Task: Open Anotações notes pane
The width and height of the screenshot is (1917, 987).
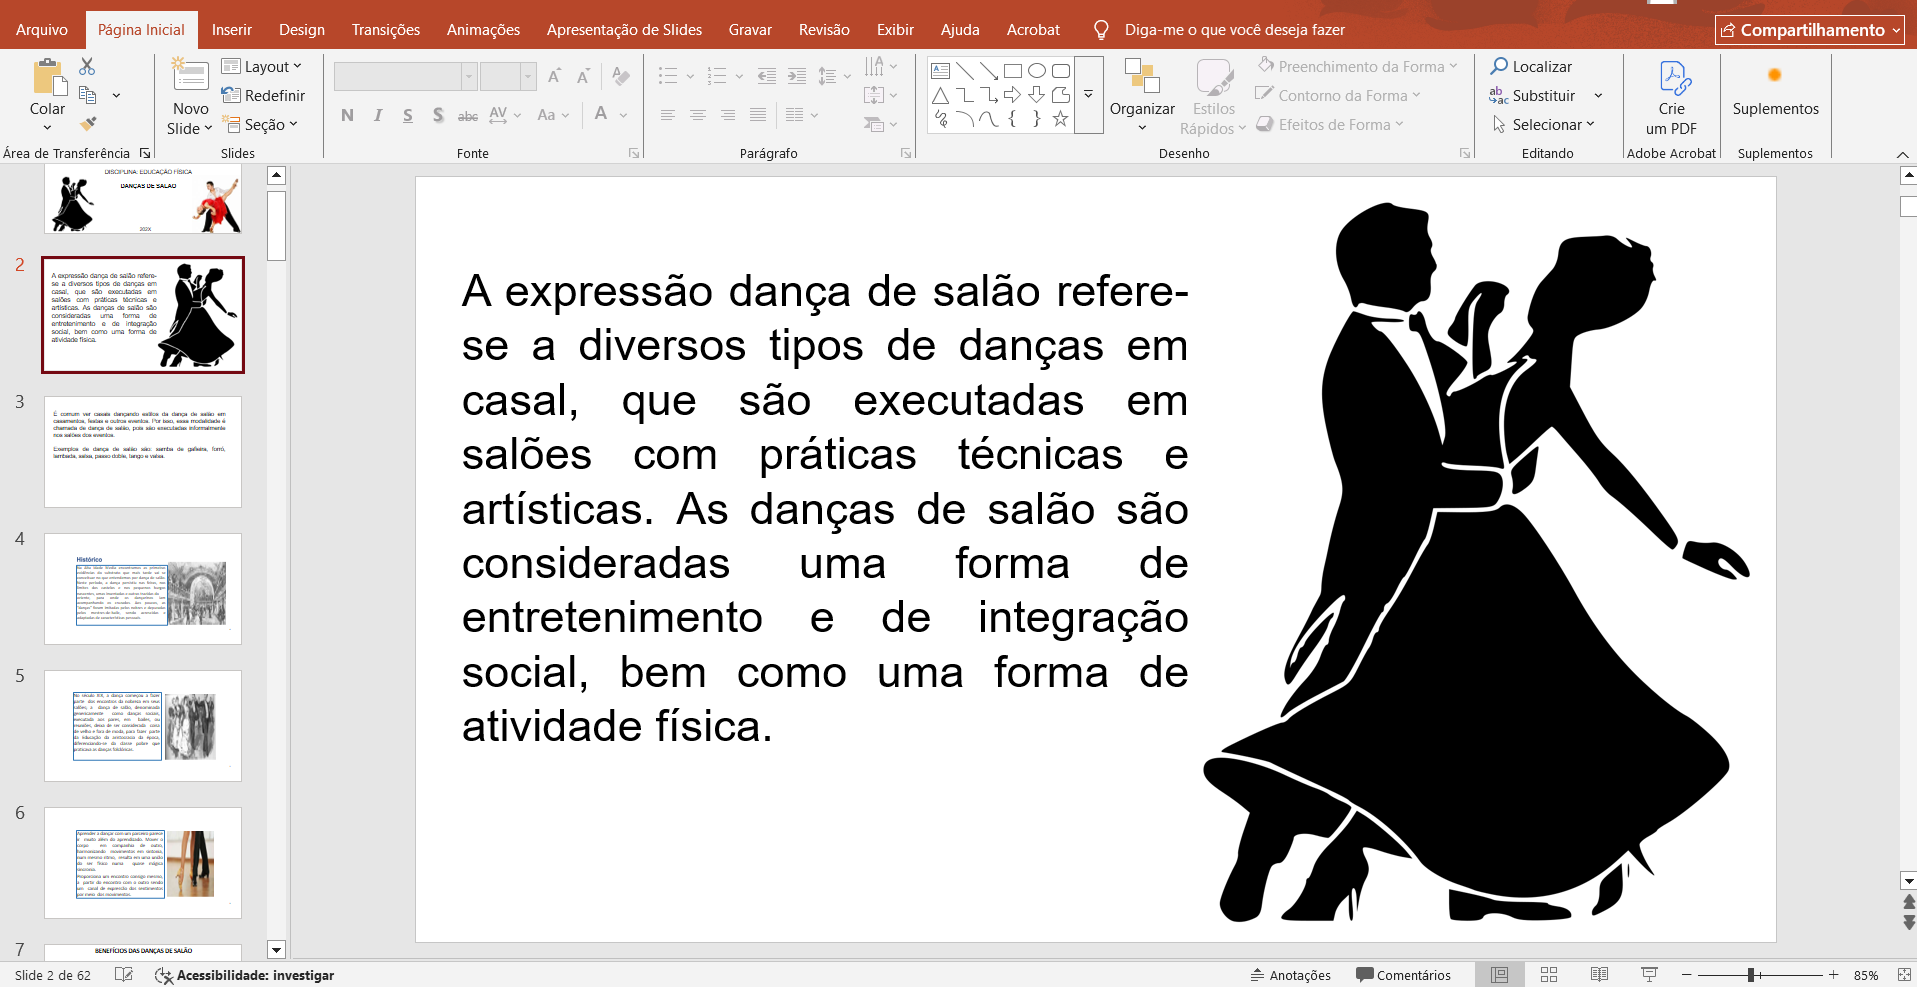Action: tap(1291, 975)
